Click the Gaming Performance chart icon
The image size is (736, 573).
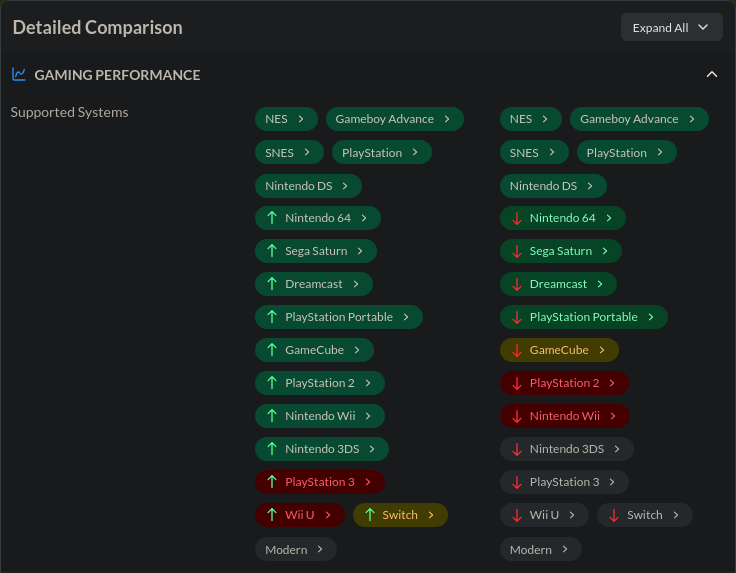tap(19, 74)
